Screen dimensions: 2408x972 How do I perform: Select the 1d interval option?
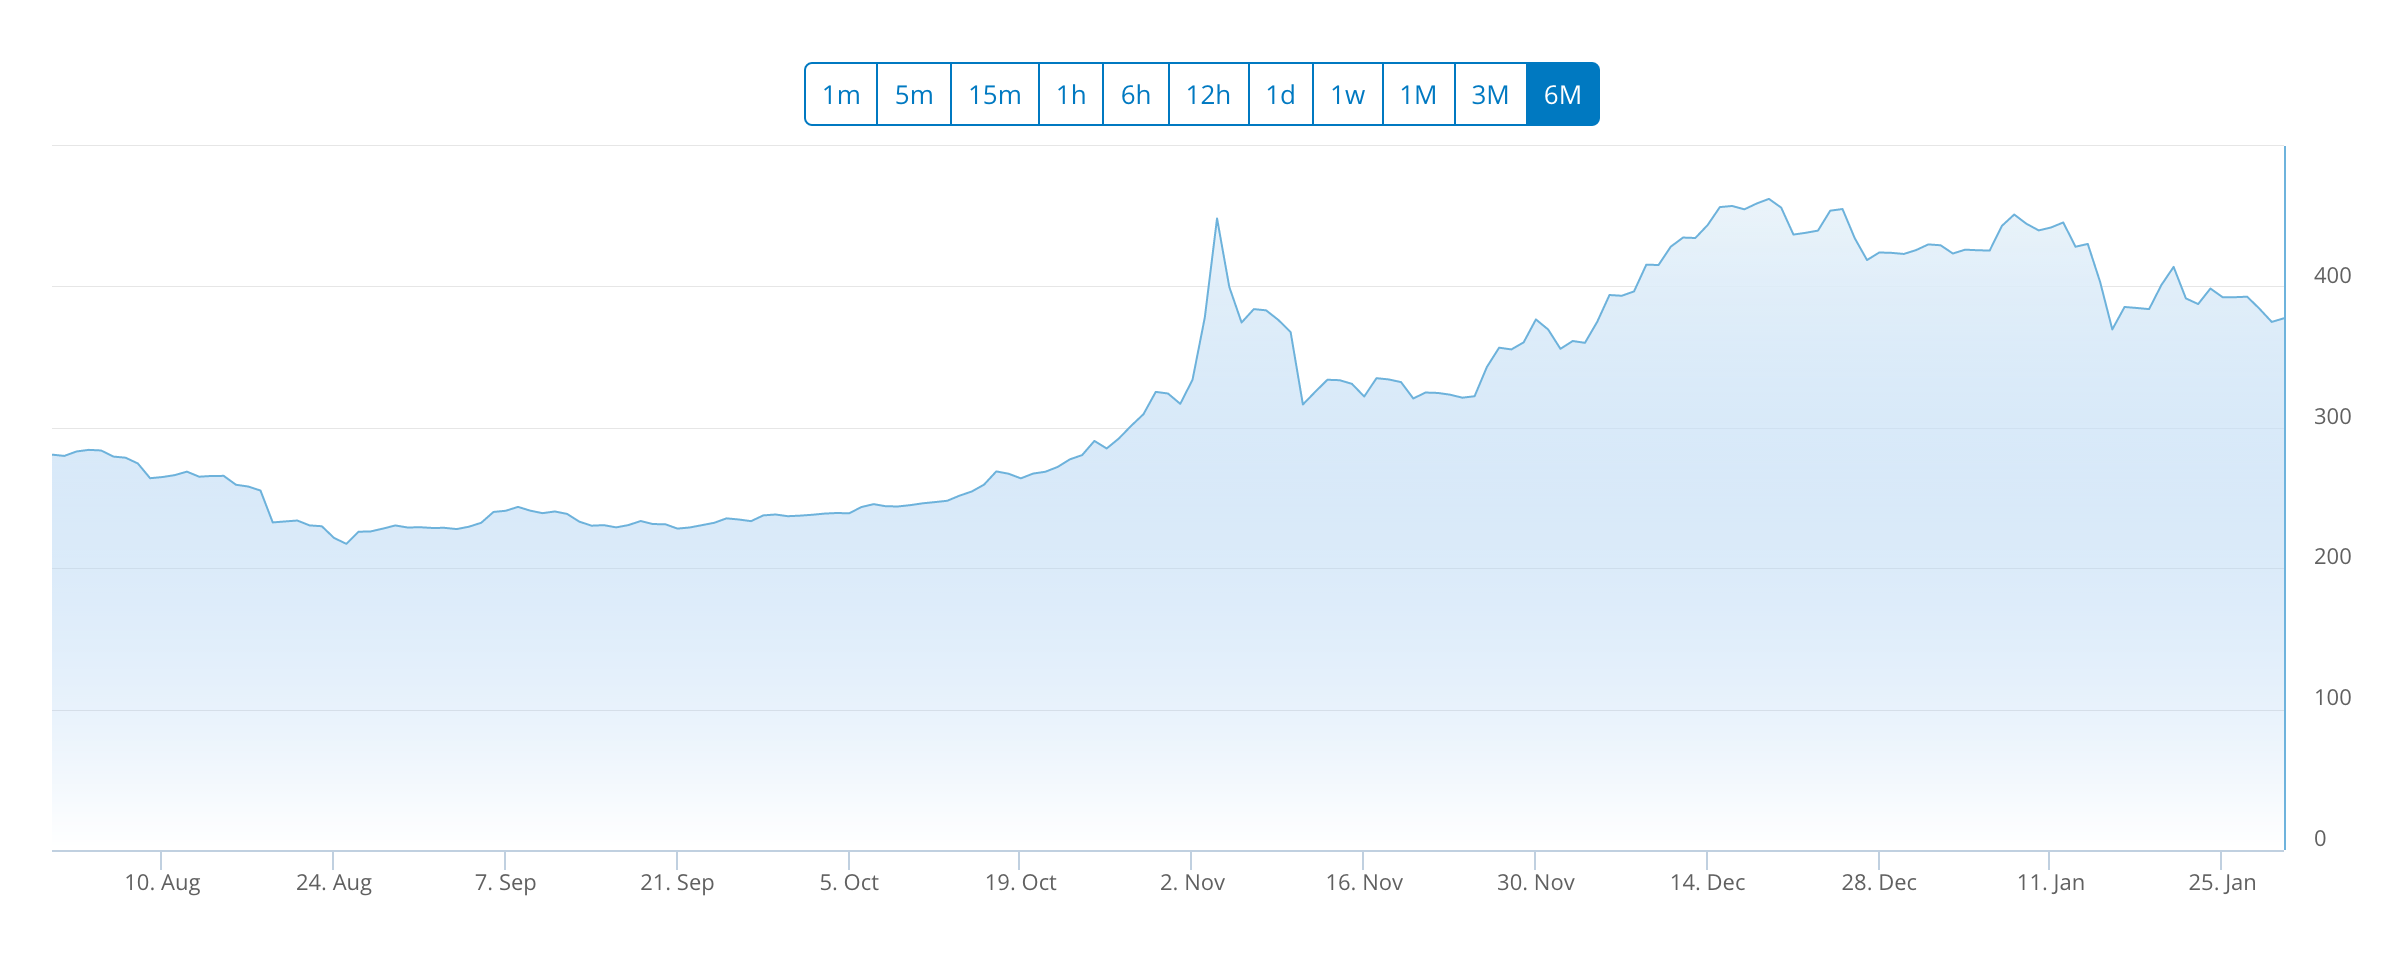[1281, 95]
